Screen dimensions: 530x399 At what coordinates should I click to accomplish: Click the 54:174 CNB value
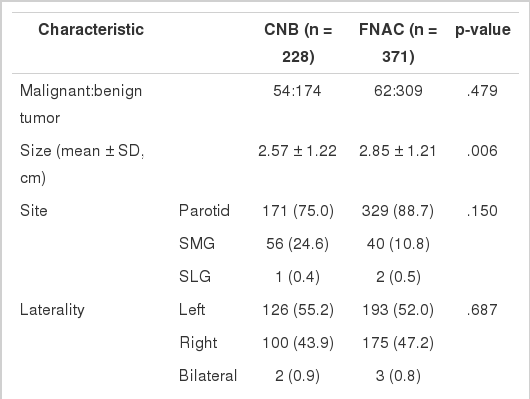coord(297,91)
